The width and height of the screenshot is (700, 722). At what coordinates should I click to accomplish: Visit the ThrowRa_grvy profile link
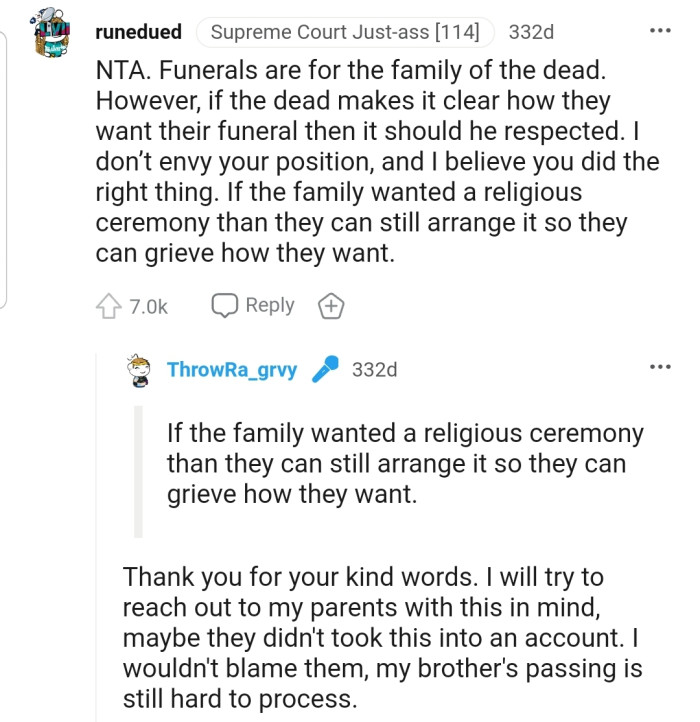click(232, 370)
